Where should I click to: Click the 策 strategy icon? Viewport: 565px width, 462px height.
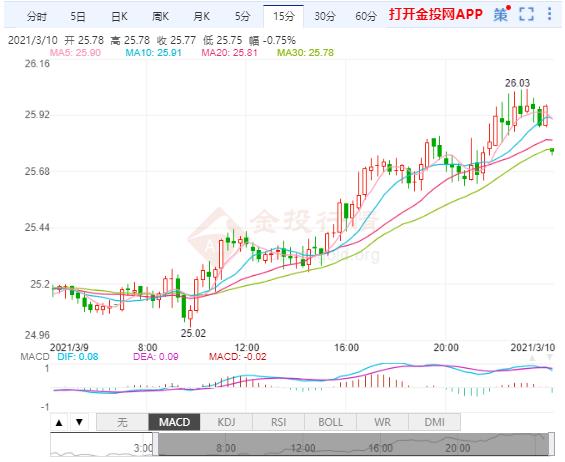(x=501, y=14)
